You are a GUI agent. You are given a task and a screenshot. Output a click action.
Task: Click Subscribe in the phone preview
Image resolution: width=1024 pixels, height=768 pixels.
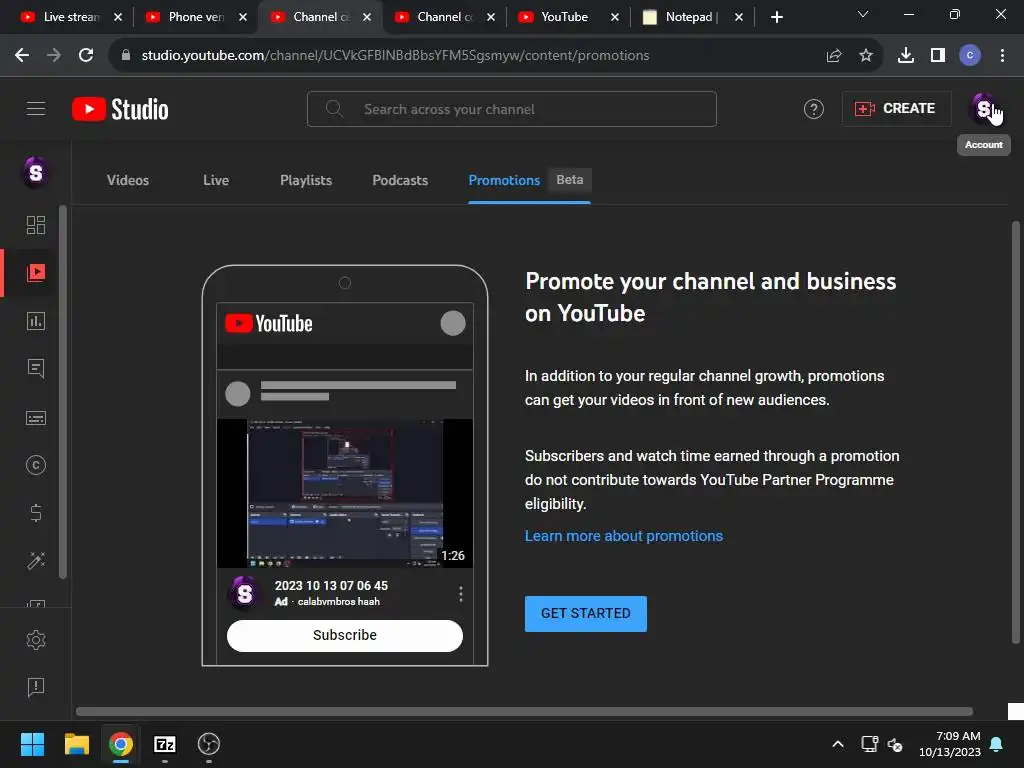click(x=345, y=635)
